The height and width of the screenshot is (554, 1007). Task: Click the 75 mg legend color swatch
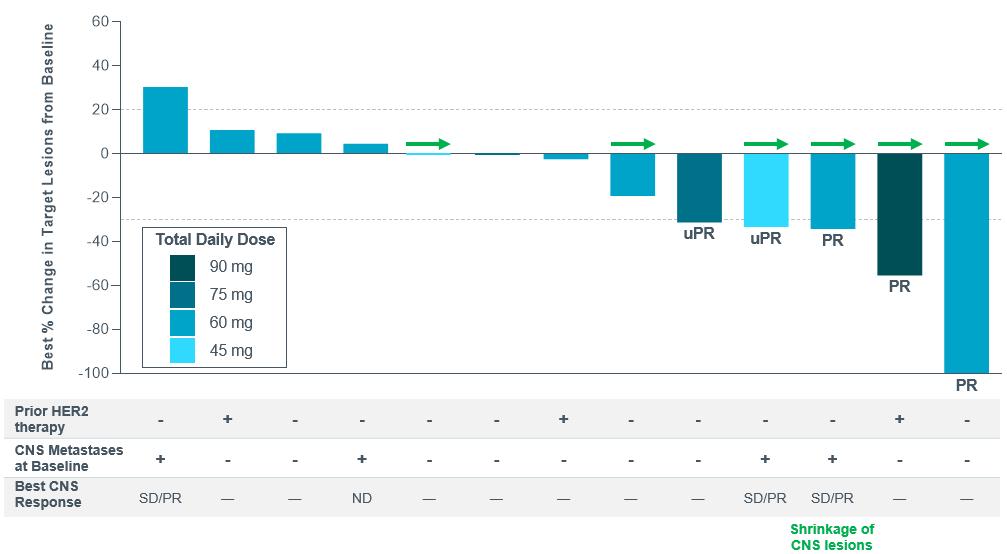[182, 295]
